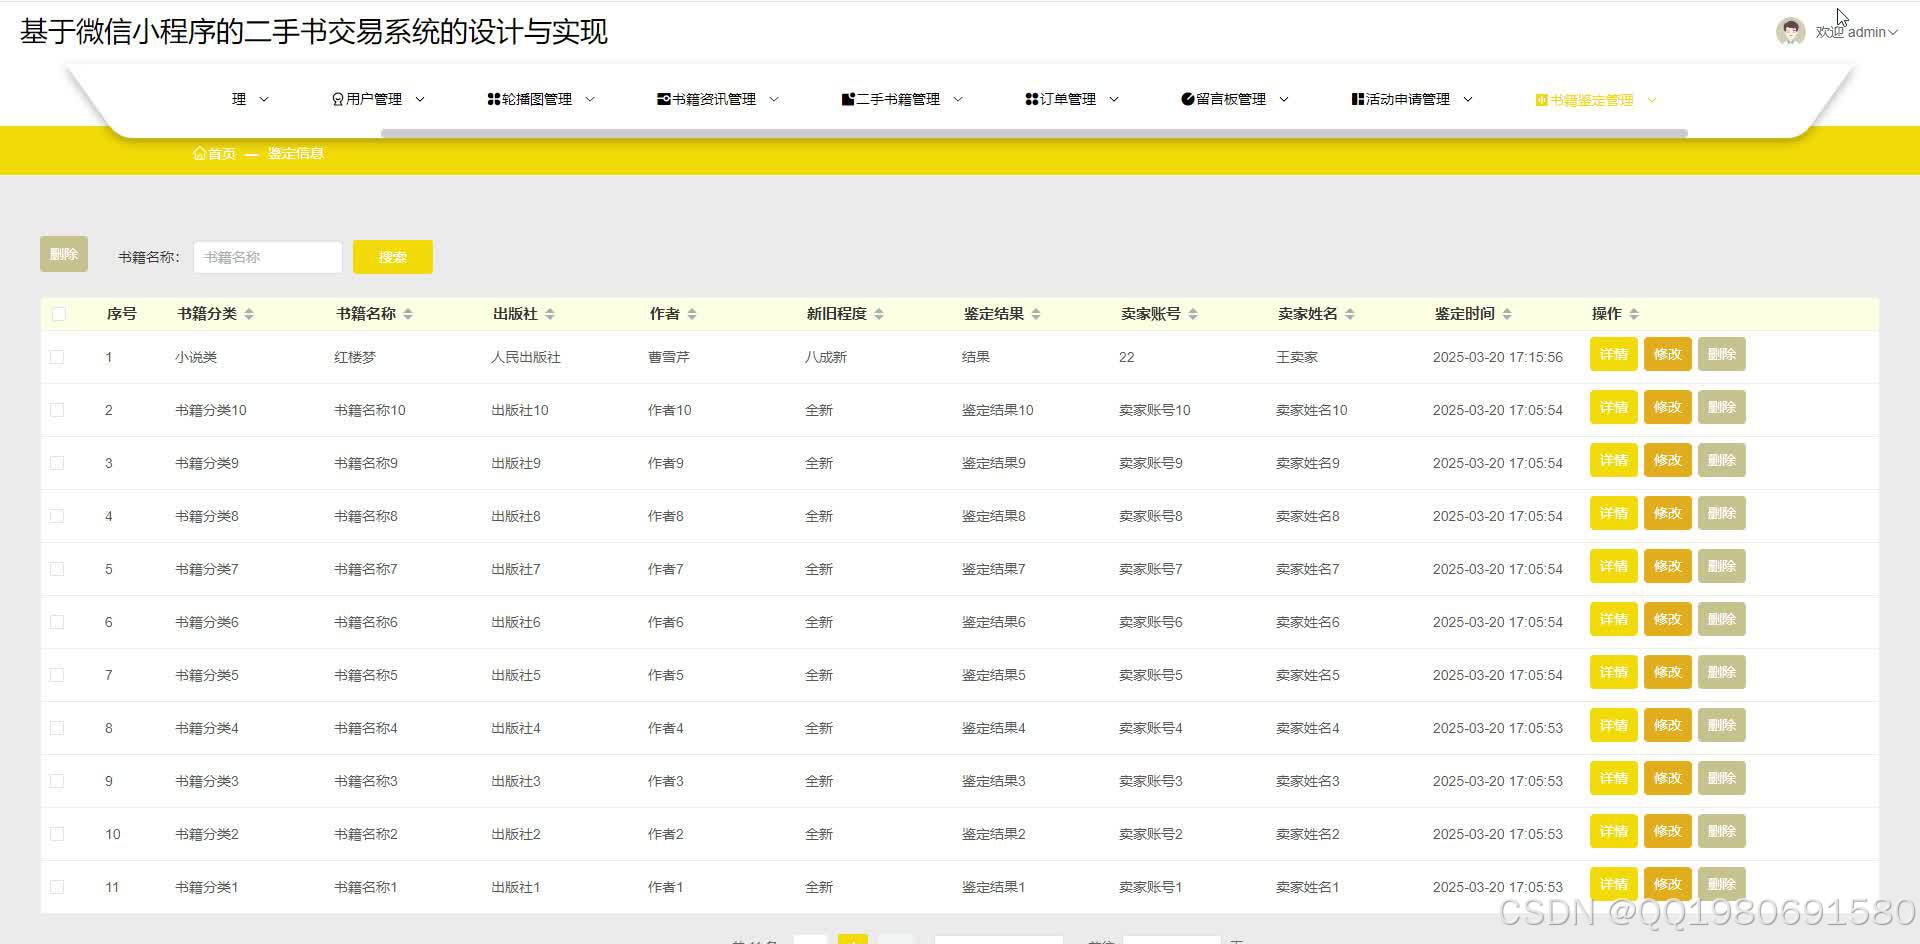Expand the 留言板管理 submenu arrow
Image resolution: width=1920 pixels, height=944 pixels.
tap(1286, 98)
